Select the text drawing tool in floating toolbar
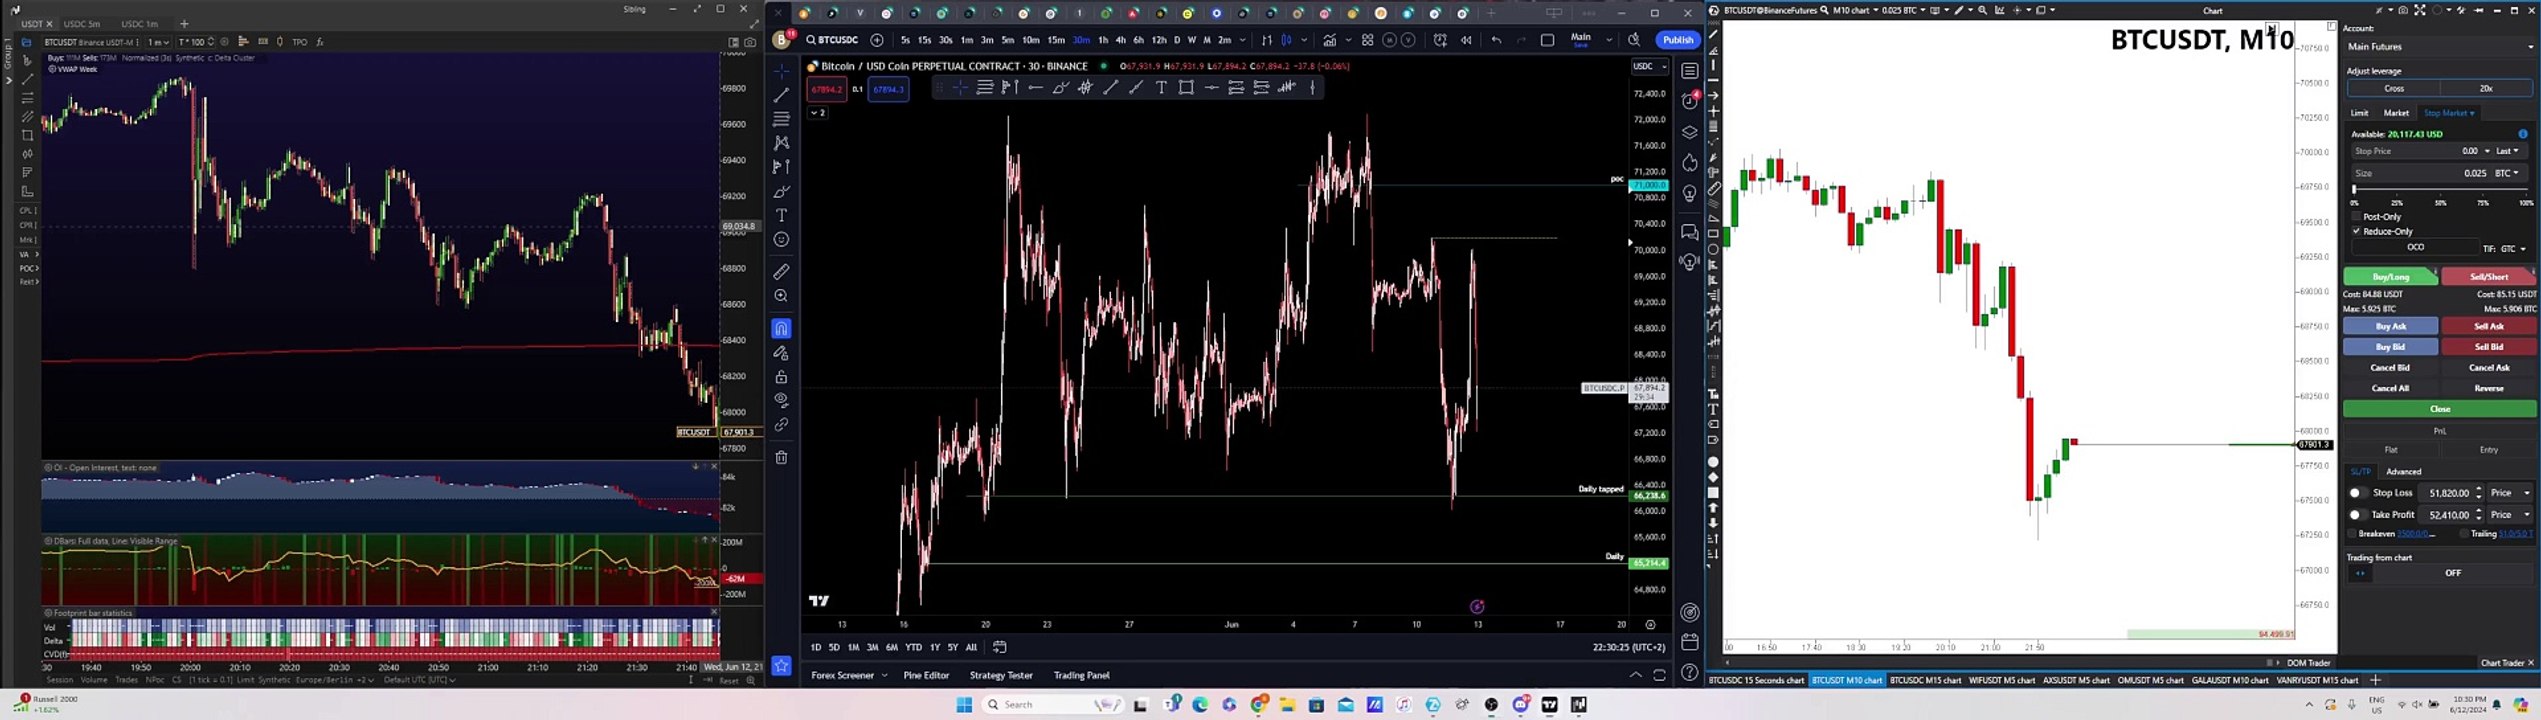Image resolution: width=2541 pixels, height=720 pixels. coord(1161,88)
